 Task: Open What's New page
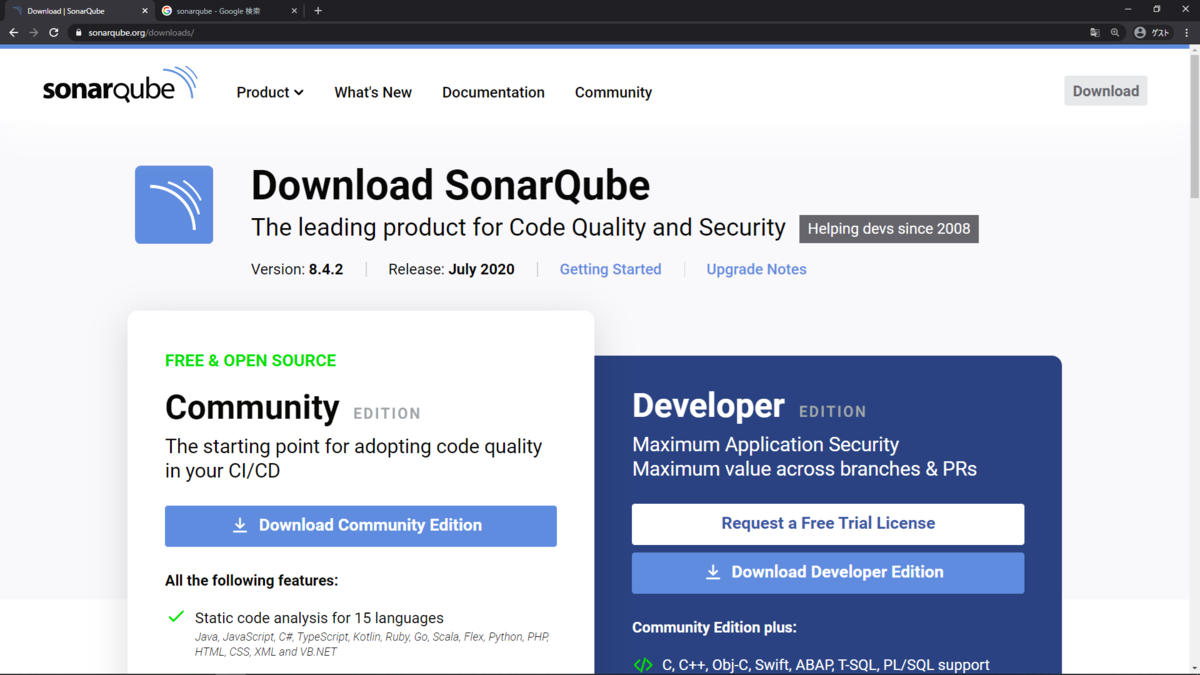click(373, 92)
